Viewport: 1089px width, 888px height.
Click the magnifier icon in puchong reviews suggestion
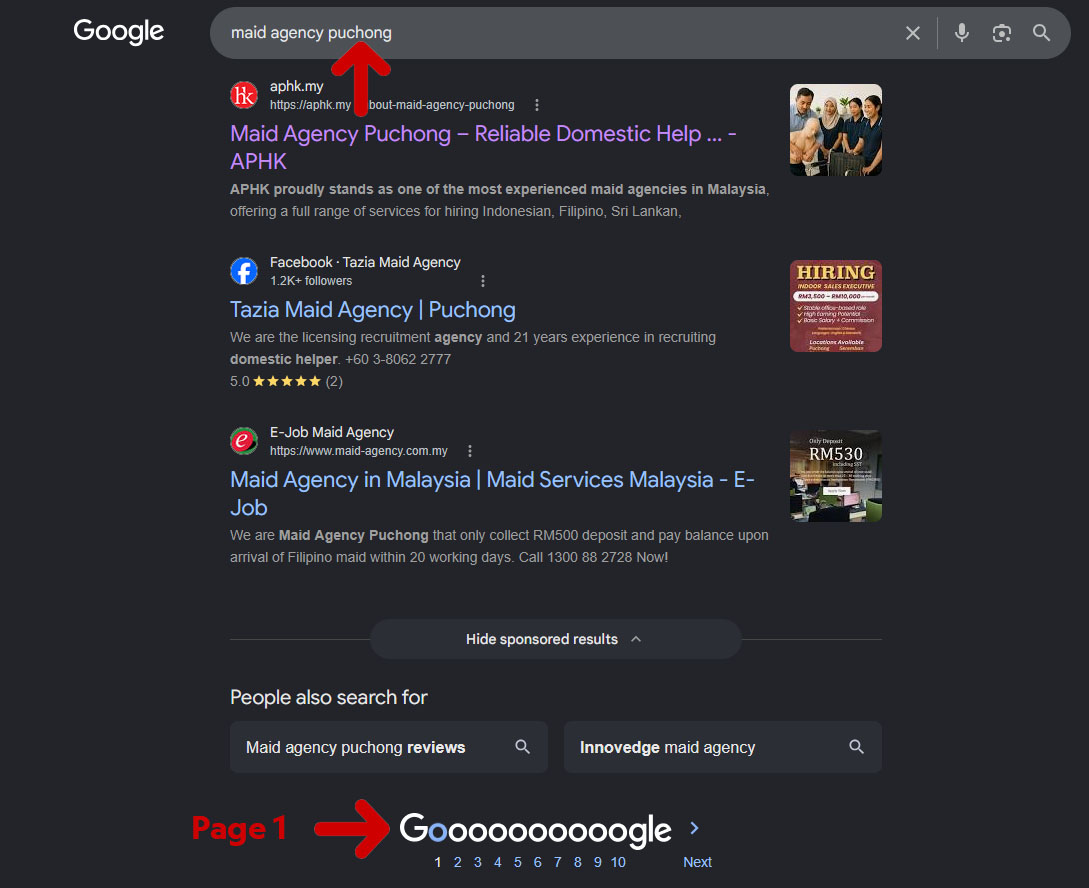coord(522,747)
